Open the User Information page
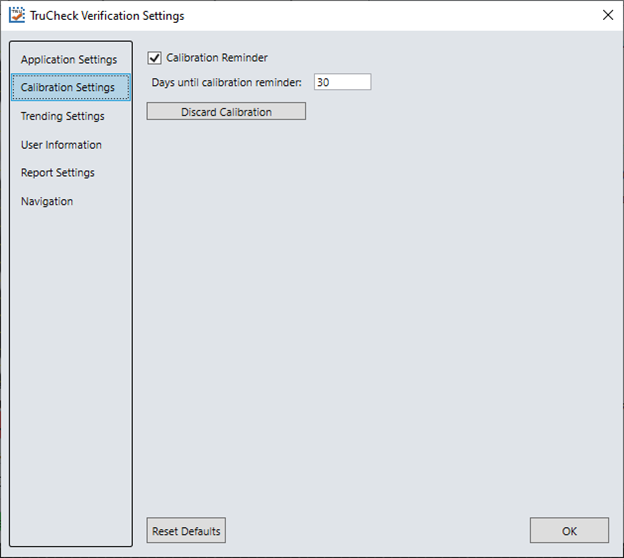Image resolution: width=624 pixels, height=558 pixels. [x=61, y=145]
